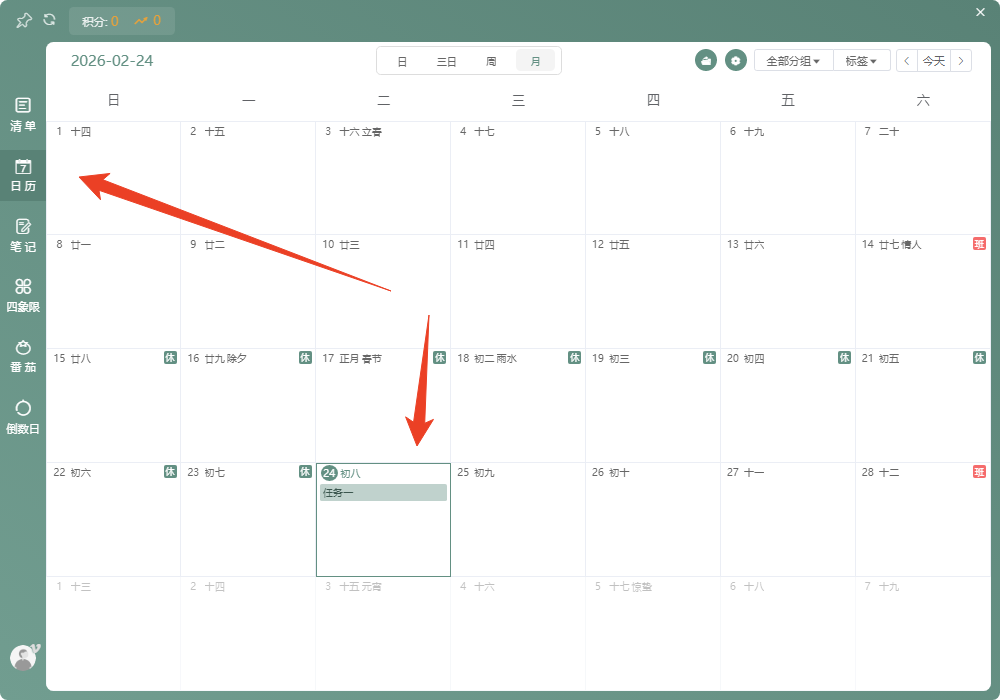Open the 倒数日 countdown section
The image size is (1000, 700).
[x=23, y=416]
